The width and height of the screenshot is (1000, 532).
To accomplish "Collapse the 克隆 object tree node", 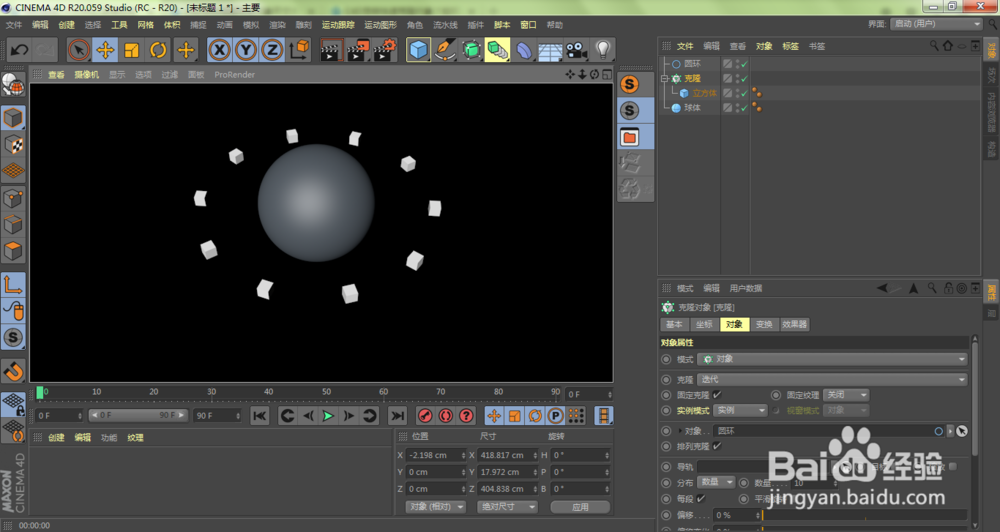I will pyautogui.click(x=664, y=78).
